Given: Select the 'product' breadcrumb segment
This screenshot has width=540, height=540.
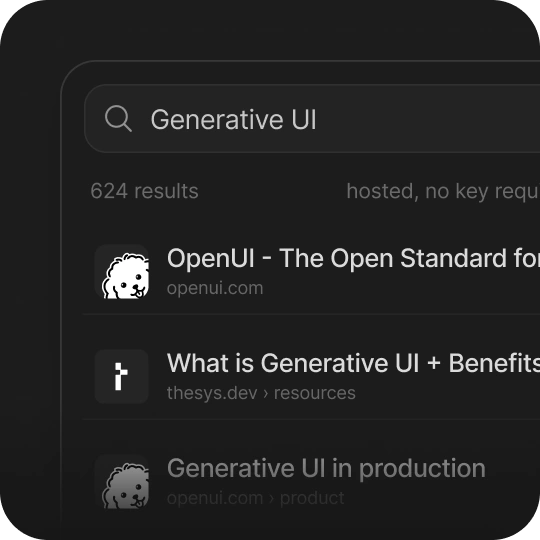Looking at the screenshot, I should click(312, 499).
